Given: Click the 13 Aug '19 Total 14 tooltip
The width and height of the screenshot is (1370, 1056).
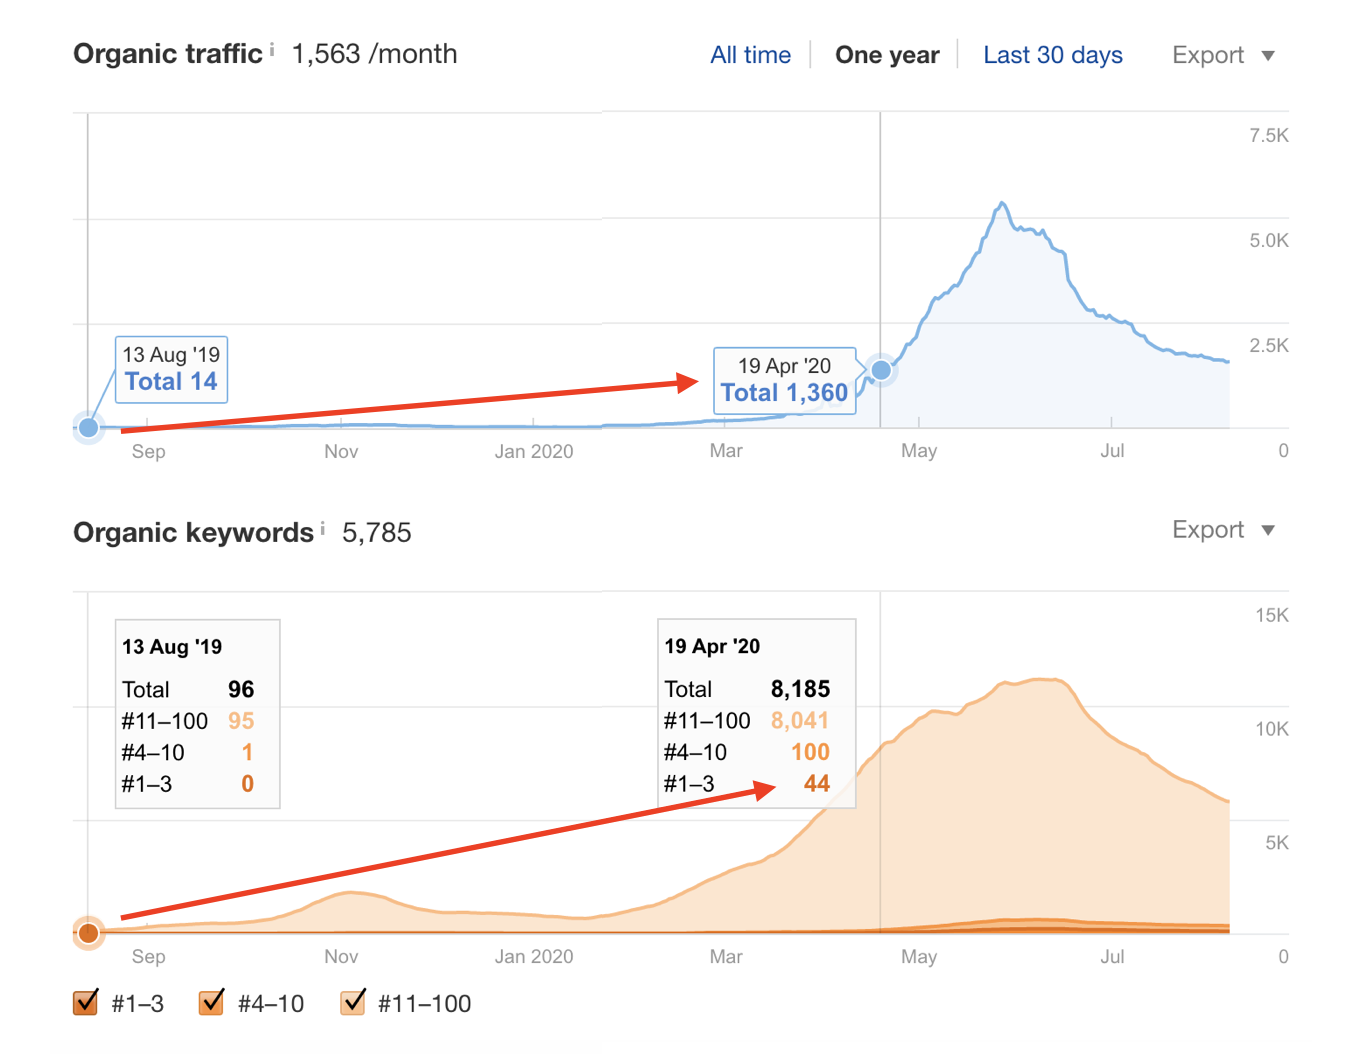Looking at the screenshot, I should tap(171, 370).
